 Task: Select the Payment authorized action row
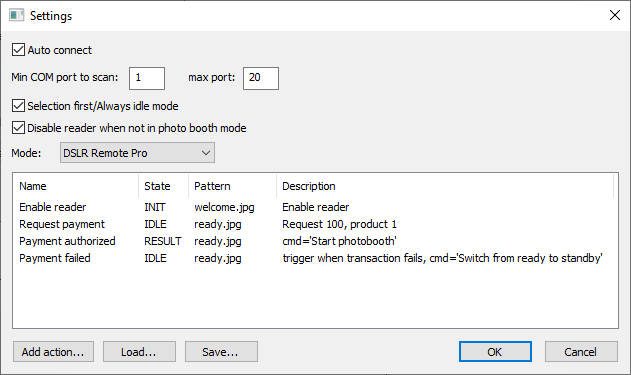[315, 241]
